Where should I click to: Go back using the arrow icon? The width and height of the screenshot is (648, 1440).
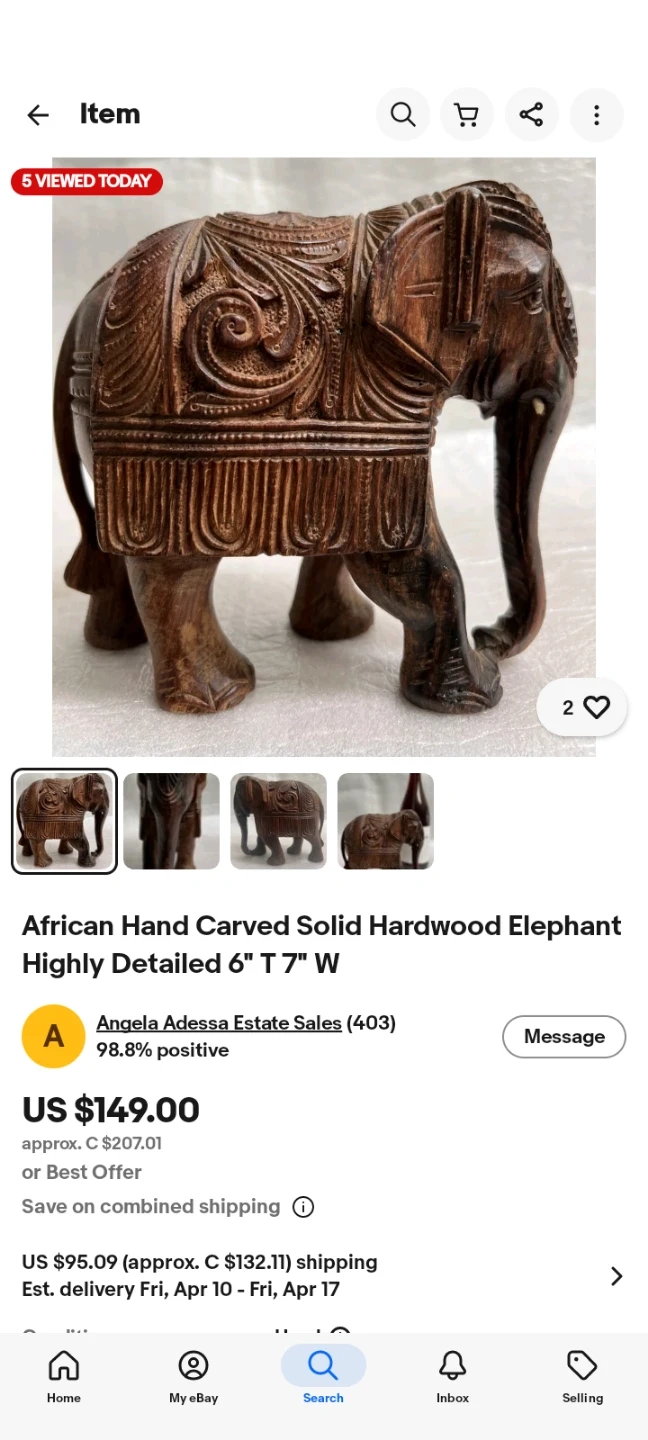point(38,115)
